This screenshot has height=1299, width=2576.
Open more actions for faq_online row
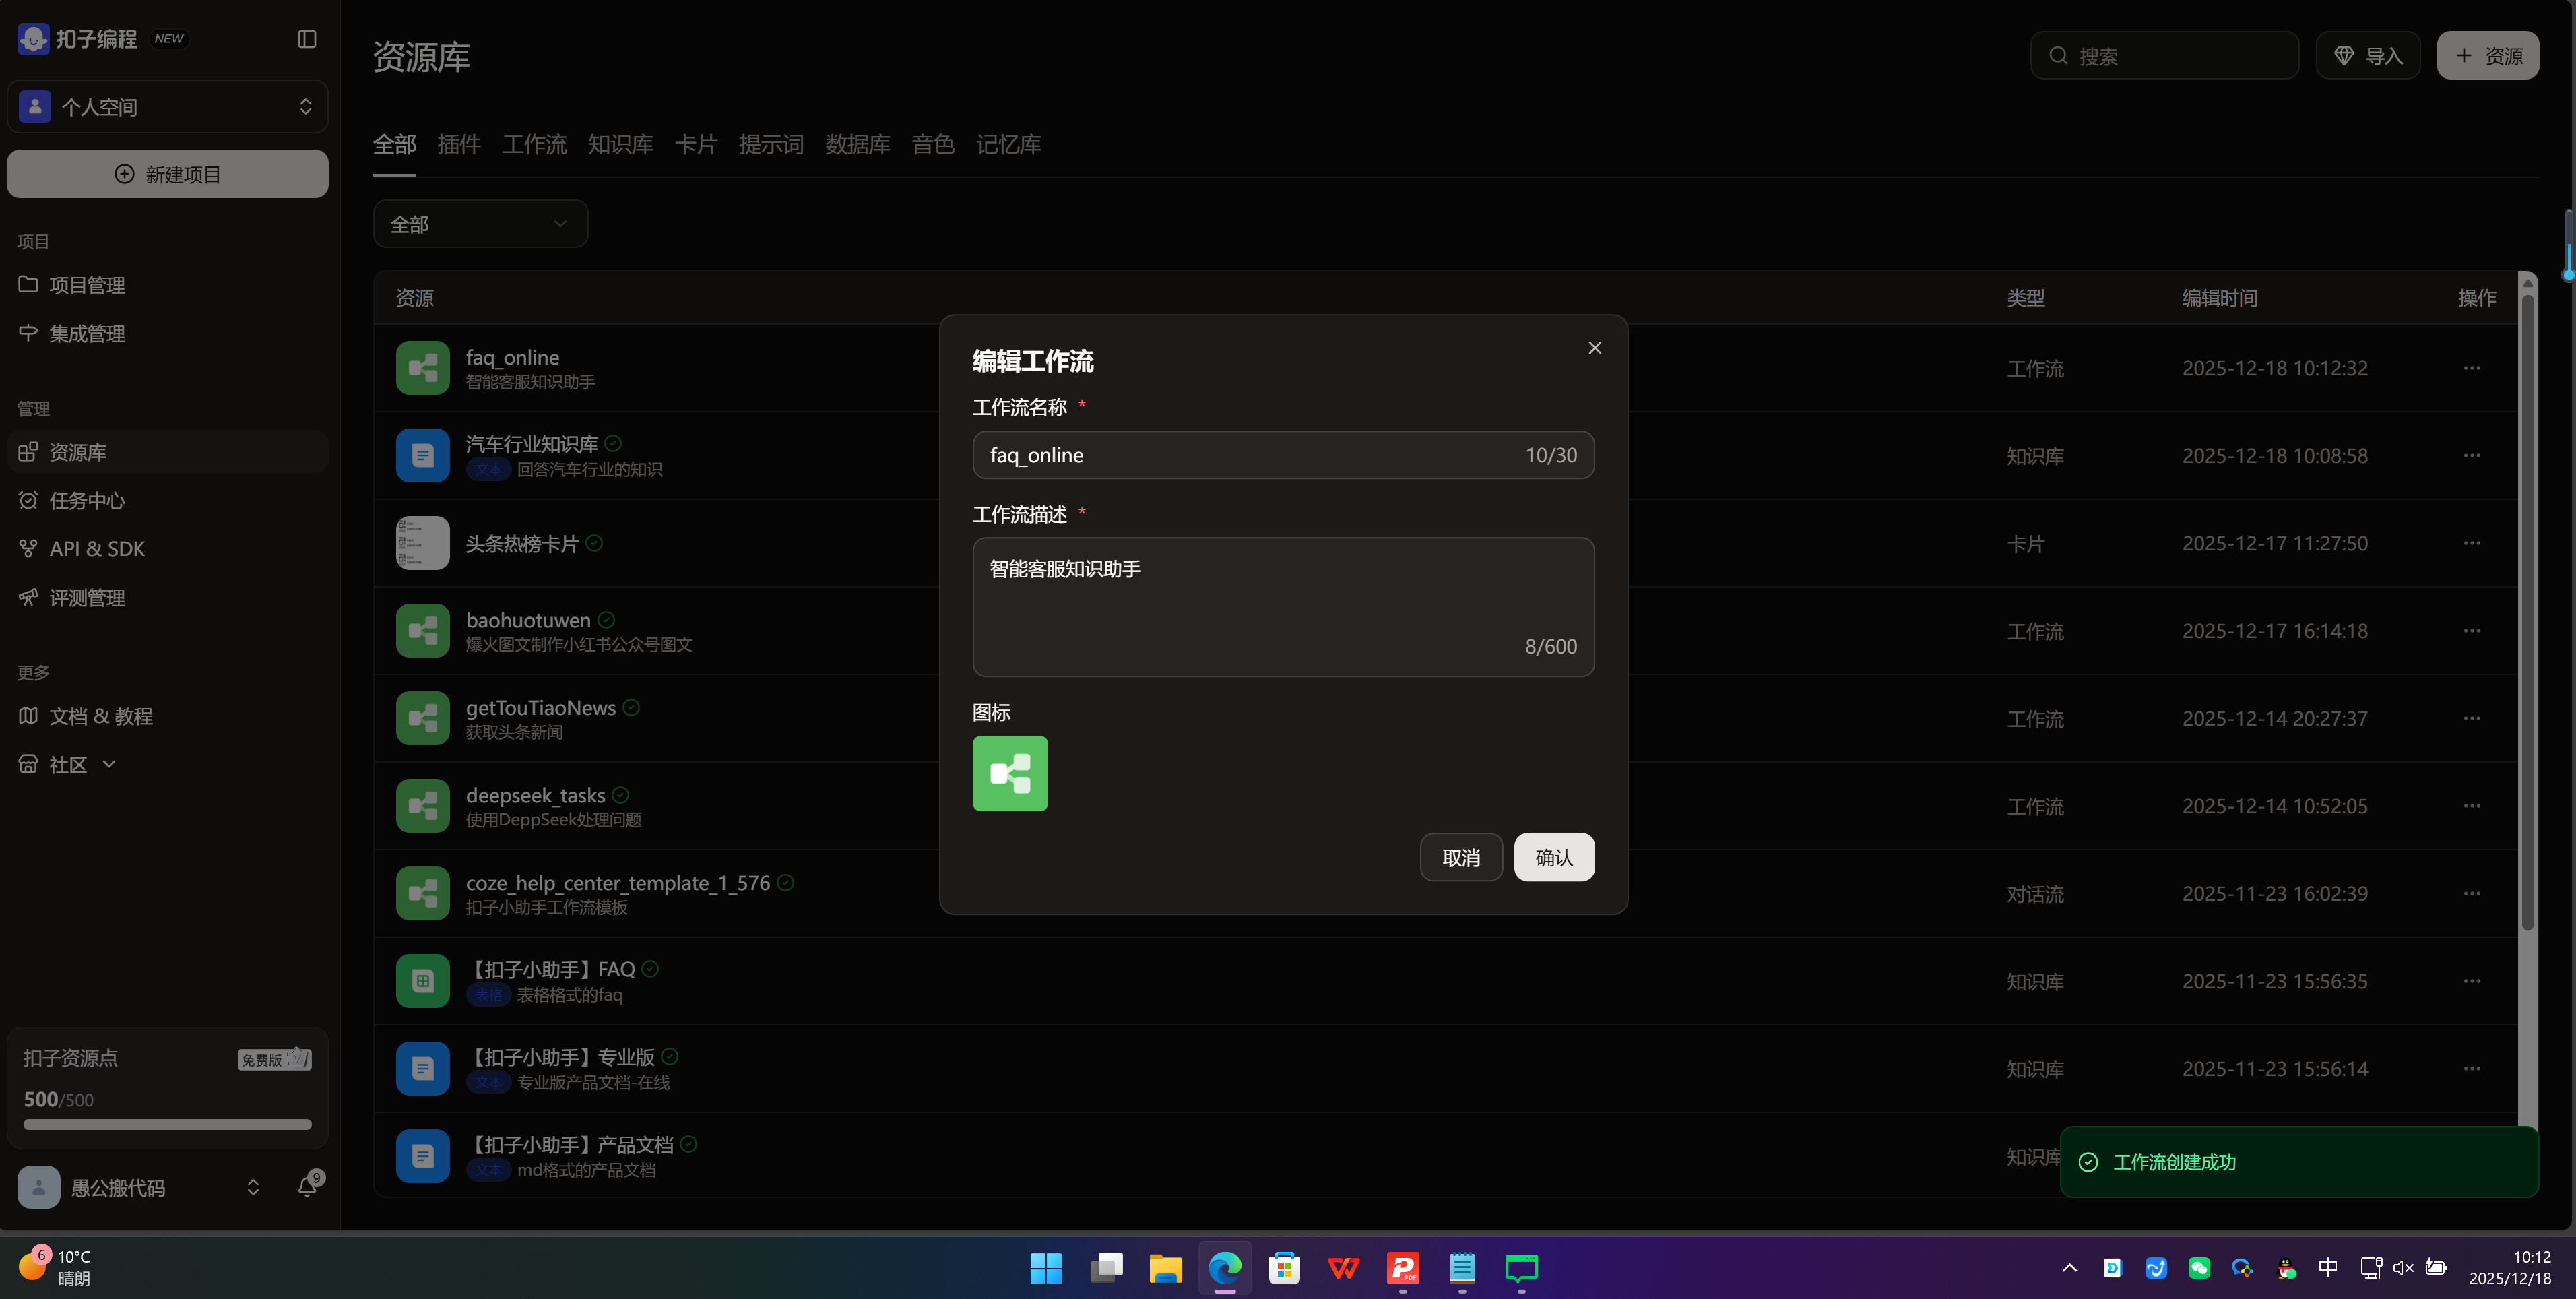click(2471, 368)
